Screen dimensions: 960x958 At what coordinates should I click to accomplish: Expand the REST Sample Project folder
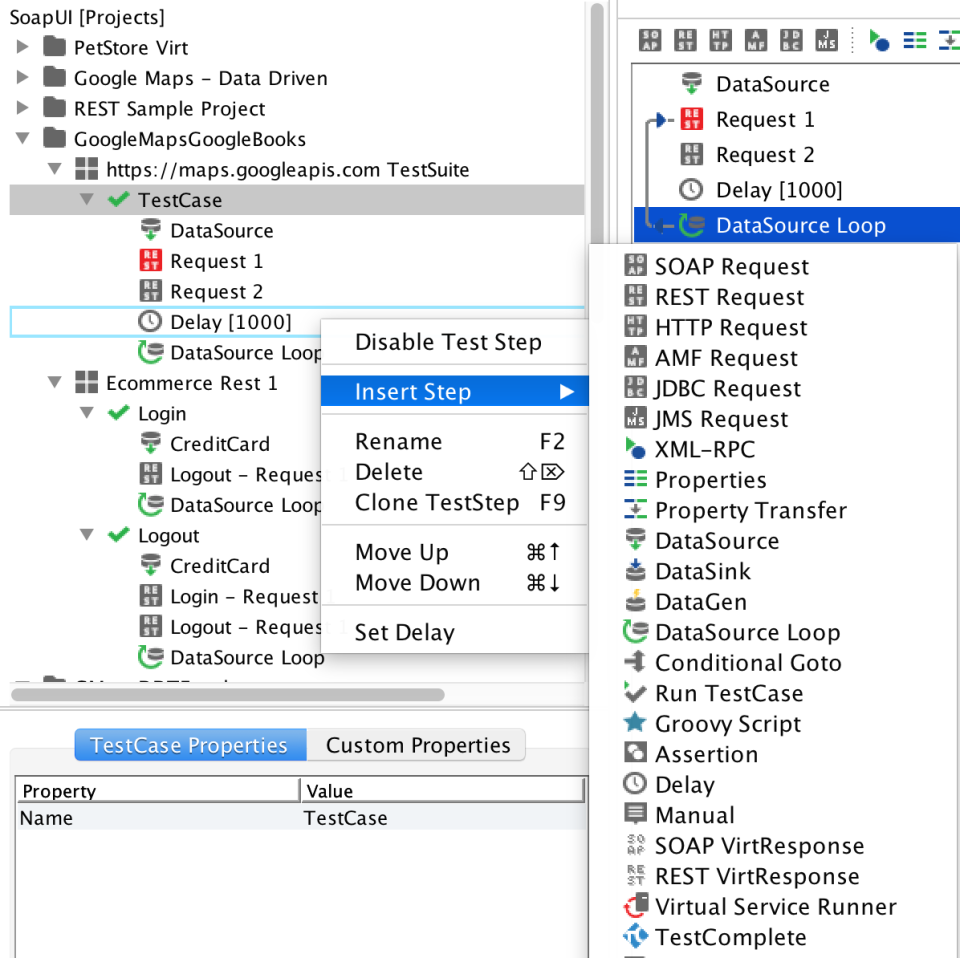(22, 108)
